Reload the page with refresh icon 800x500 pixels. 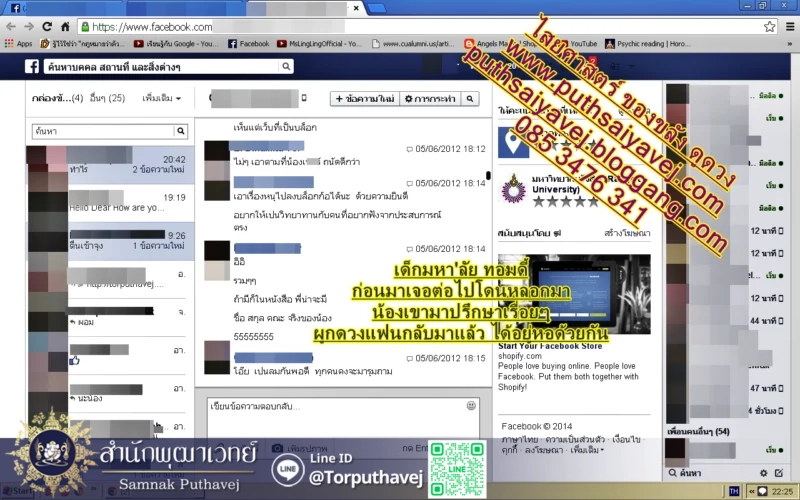click(x=47, y=27)
